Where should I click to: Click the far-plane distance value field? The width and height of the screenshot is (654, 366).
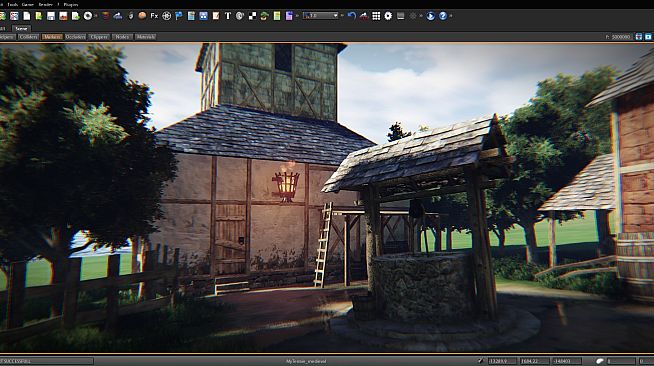[621, 37]
